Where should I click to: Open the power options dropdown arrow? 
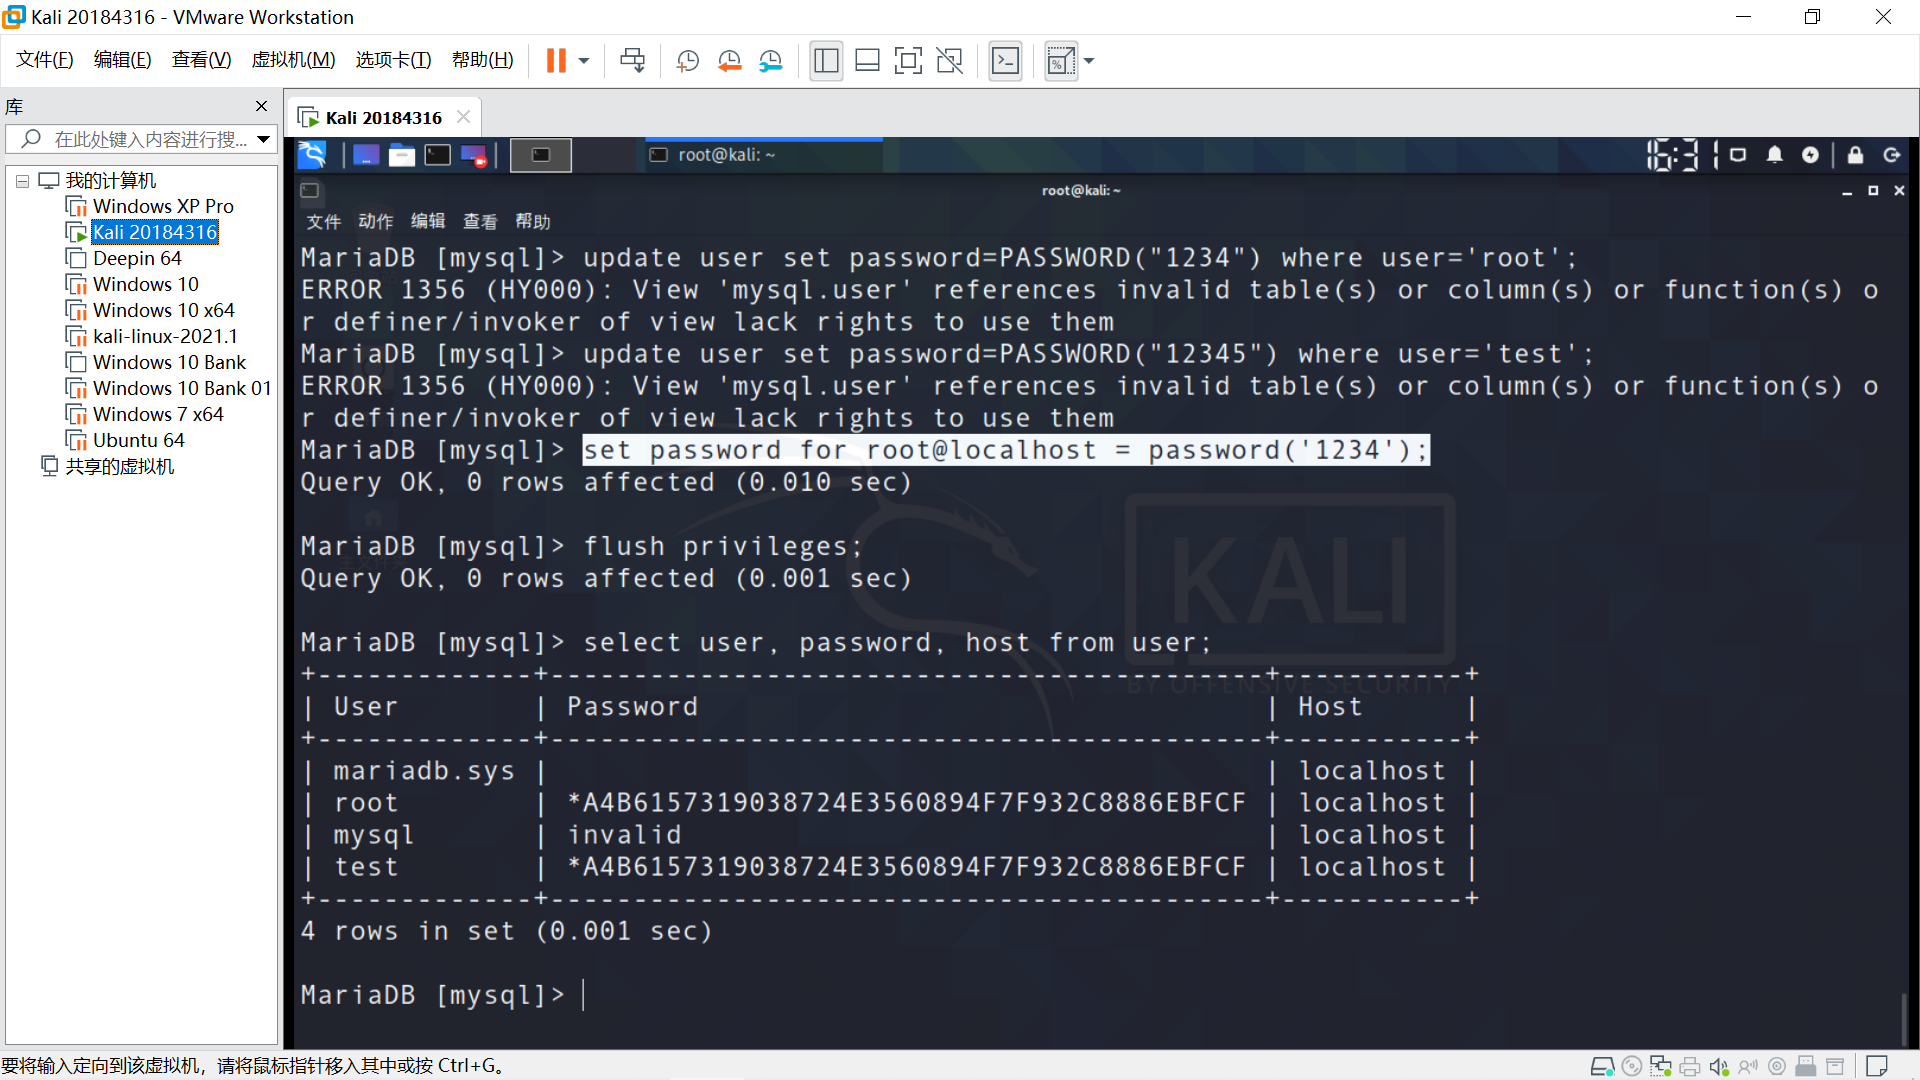584,61
